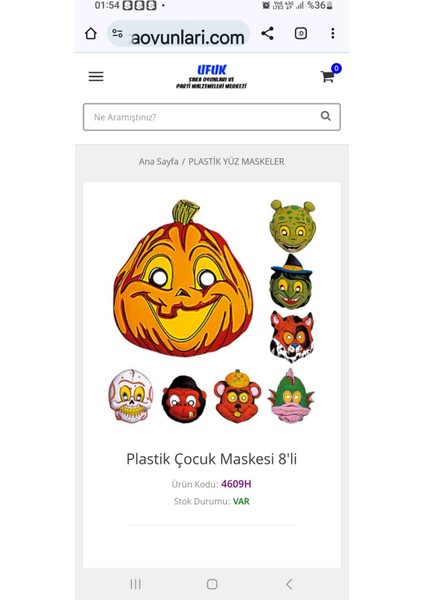Open the hamburger navigation menu
This screenshot has height=600, width=424.
coord(96,77)
